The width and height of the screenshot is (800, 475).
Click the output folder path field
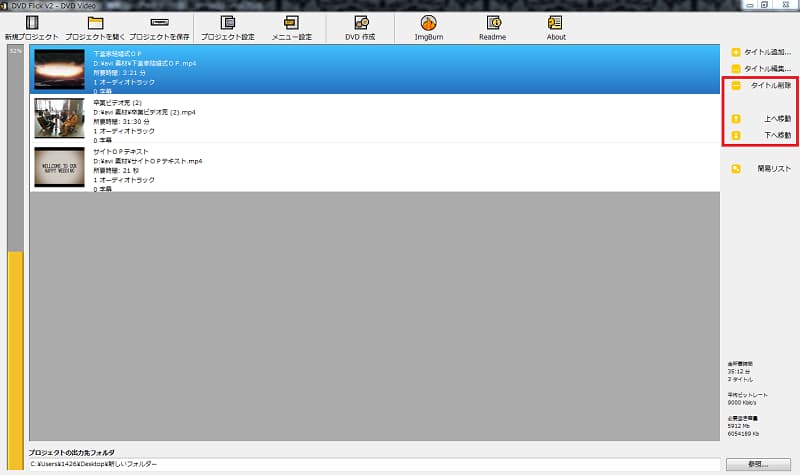[374, 464]
